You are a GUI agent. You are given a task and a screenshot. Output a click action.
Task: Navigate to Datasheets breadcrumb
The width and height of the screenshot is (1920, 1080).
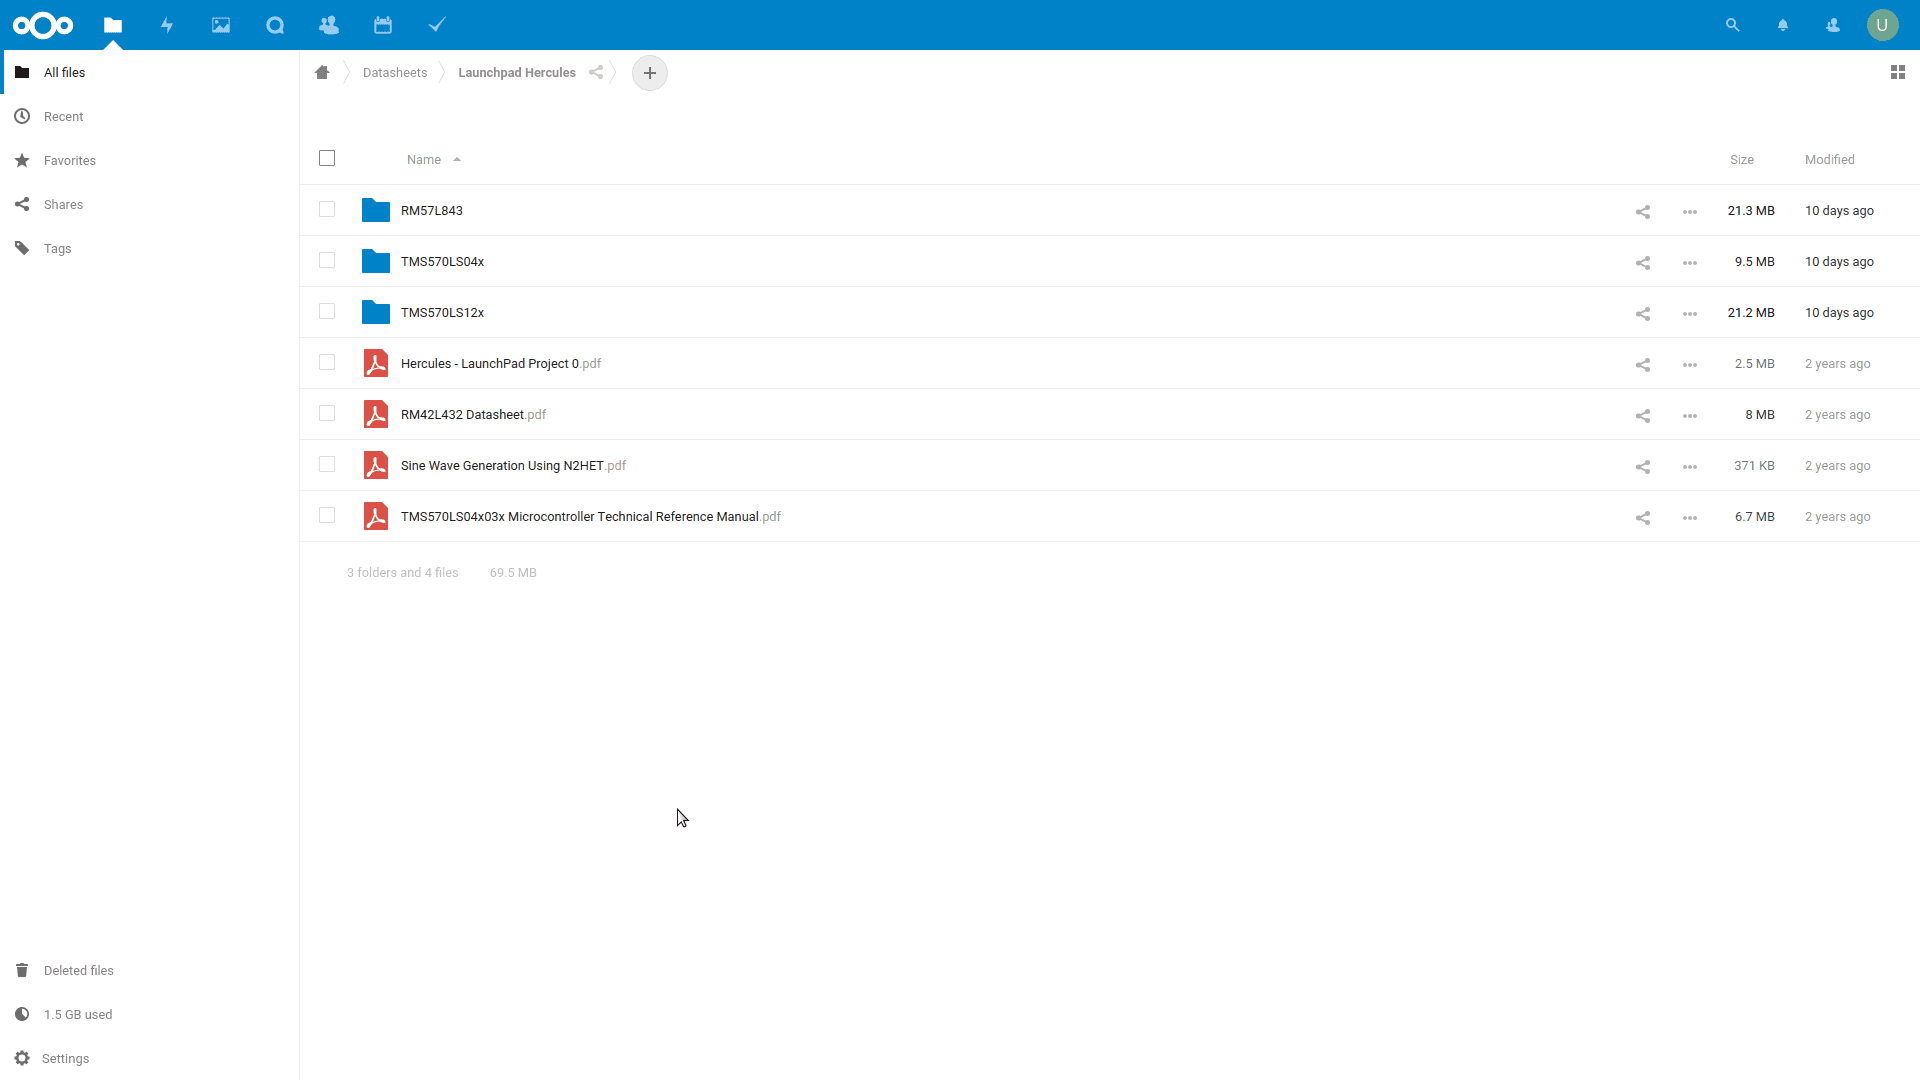click(x=395, y=72)
